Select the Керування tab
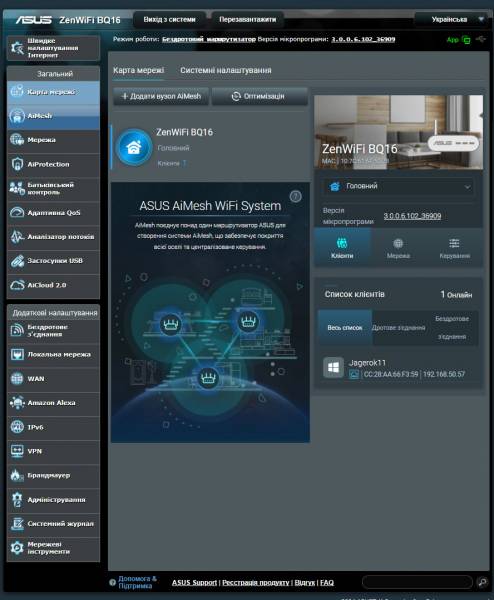494x600 pixels. (x=455, y=248)
